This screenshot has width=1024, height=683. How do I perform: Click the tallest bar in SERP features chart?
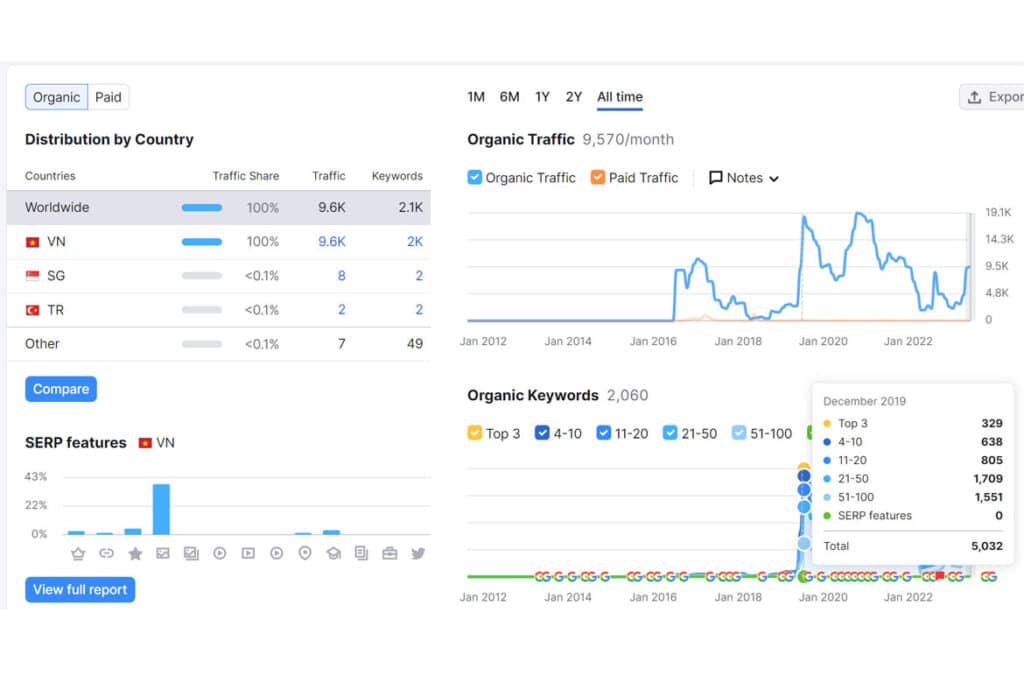[161, 509]
